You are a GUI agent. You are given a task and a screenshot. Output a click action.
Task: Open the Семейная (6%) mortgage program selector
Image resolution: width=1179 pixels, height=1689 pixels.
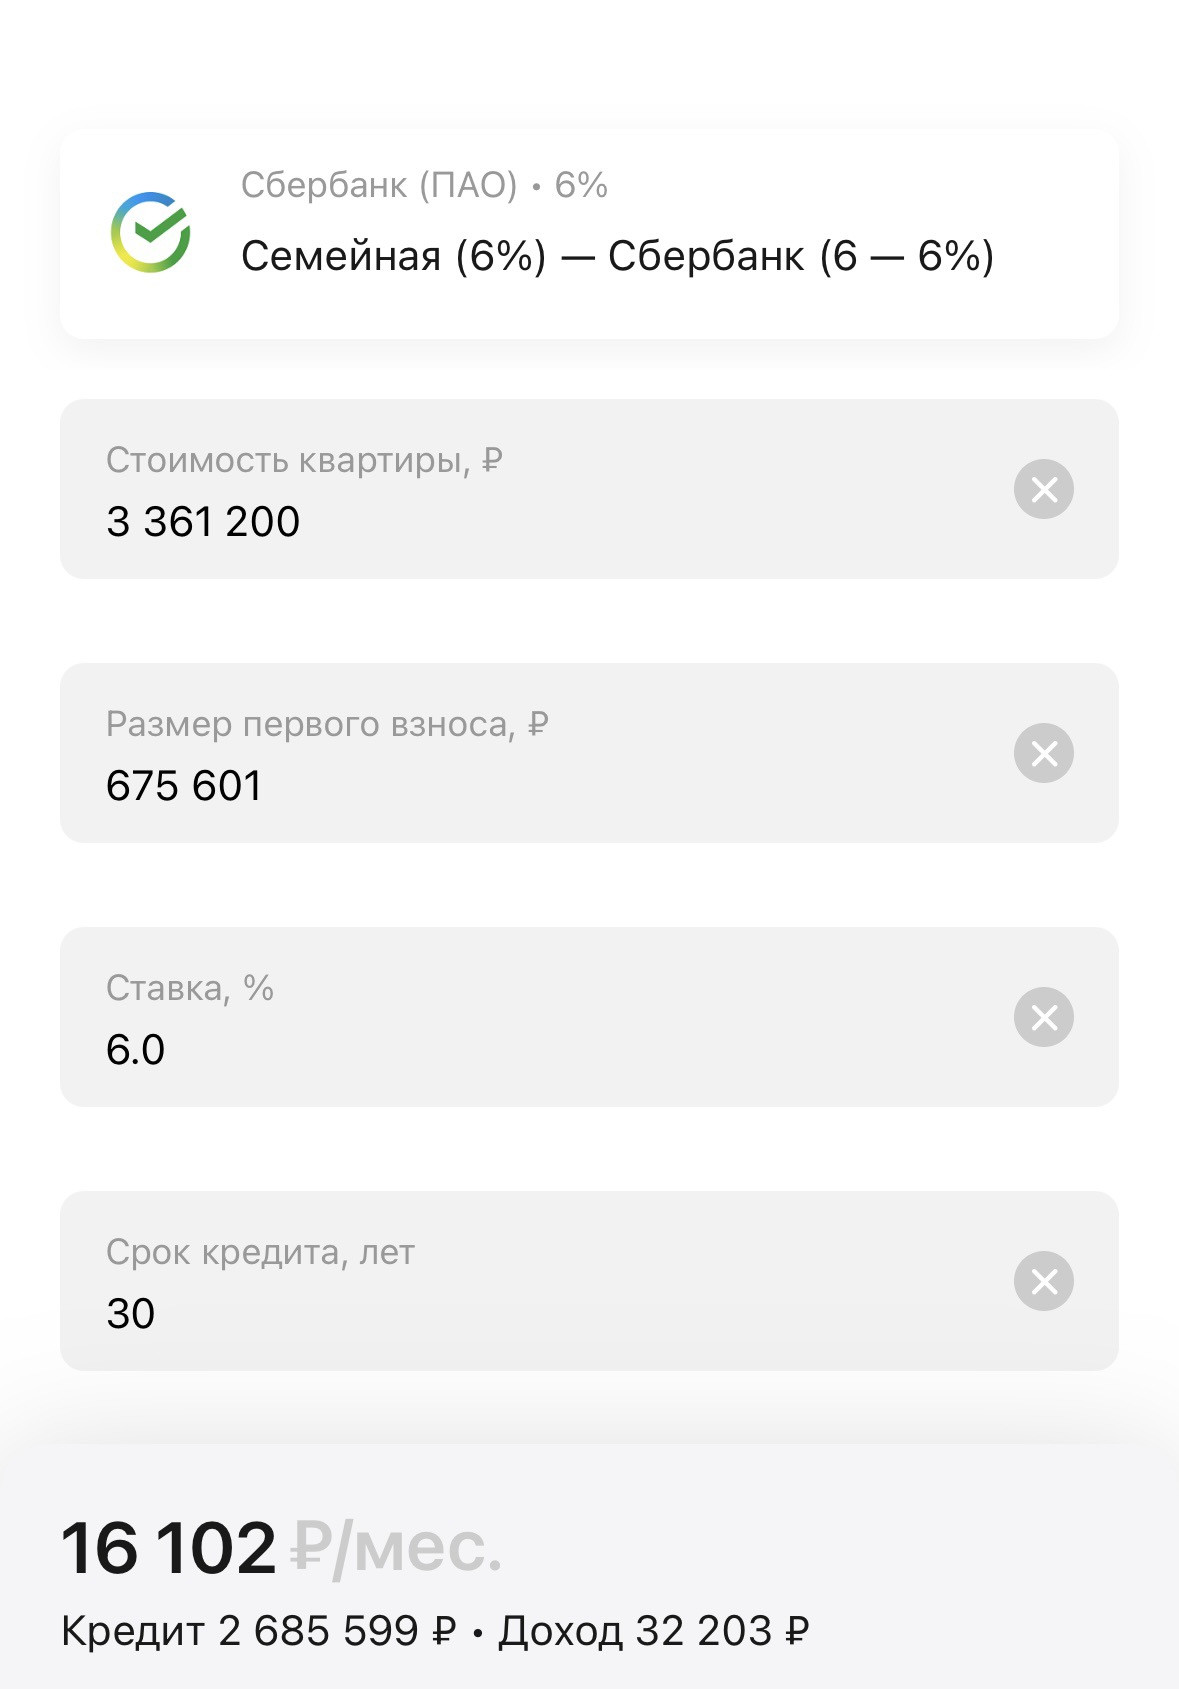pyautogui.click(x=617, y=256)
